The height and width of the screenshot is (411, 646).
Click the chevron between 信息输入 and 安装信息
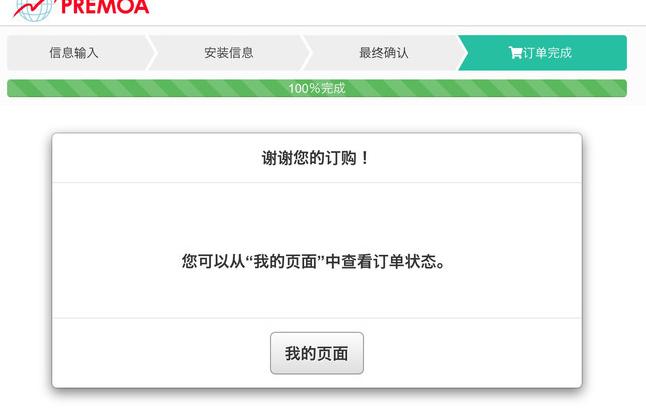click(151, 53)
